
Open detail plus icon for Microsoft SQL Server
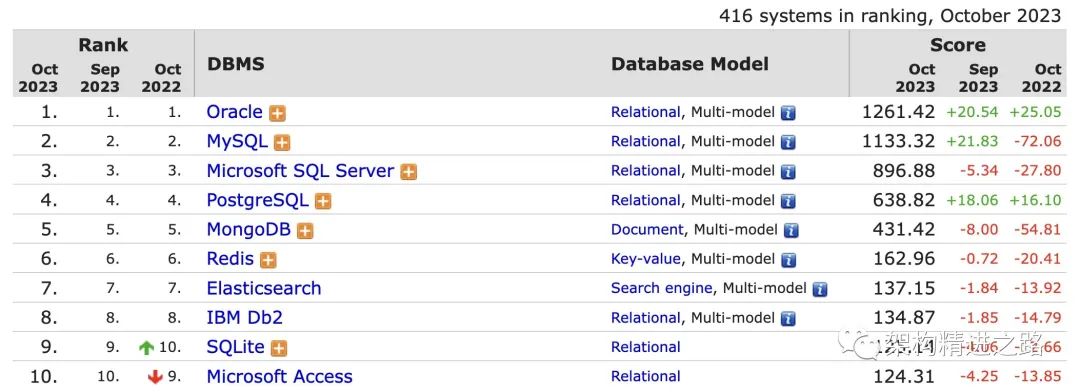click(408, 172)
